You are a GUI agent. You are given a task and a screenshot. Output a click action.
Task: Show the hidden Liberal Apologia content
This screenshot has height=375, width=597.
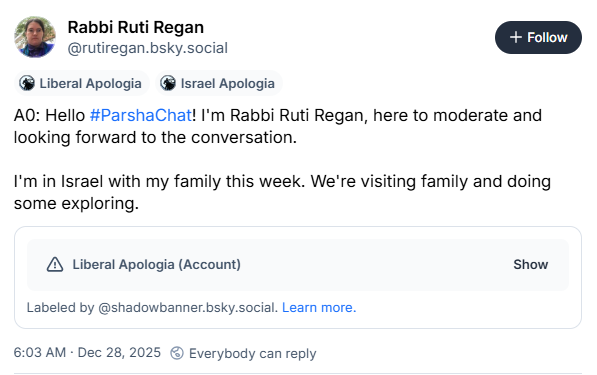point(530,265)
